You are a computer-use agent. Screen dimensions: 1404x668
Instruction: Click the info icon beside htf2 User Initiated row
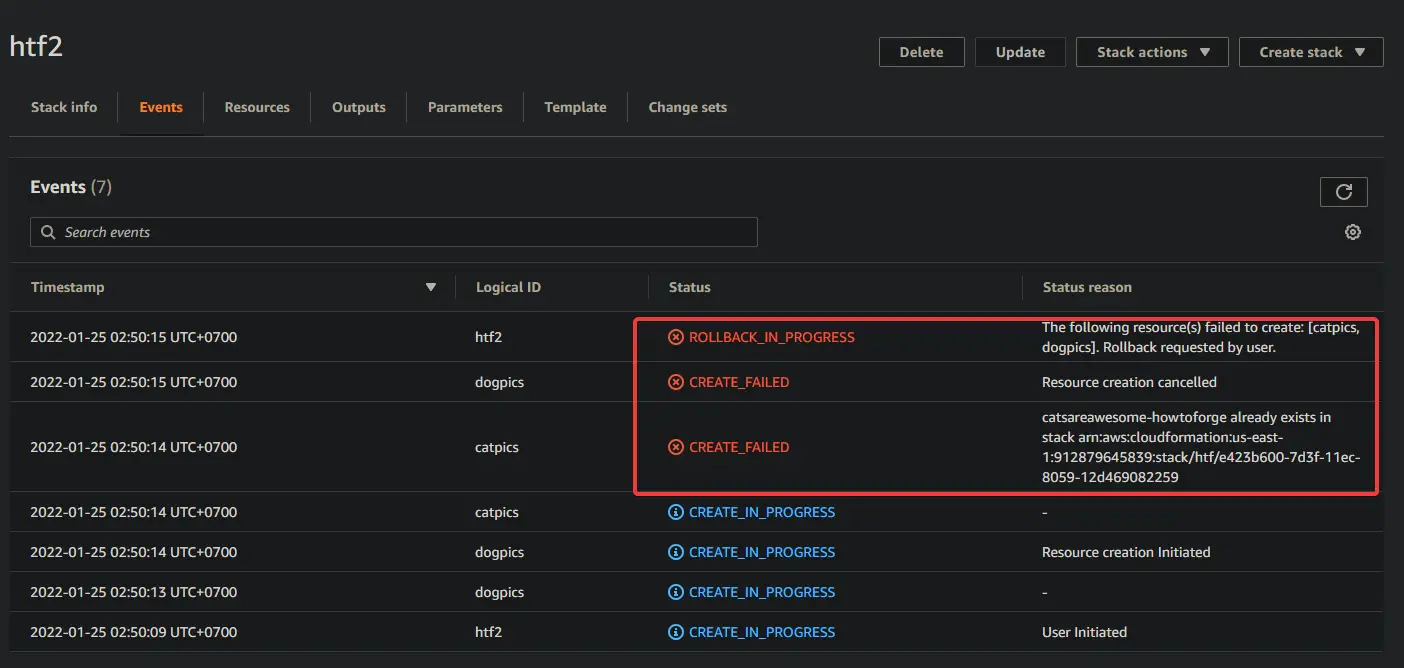[675, 631]
